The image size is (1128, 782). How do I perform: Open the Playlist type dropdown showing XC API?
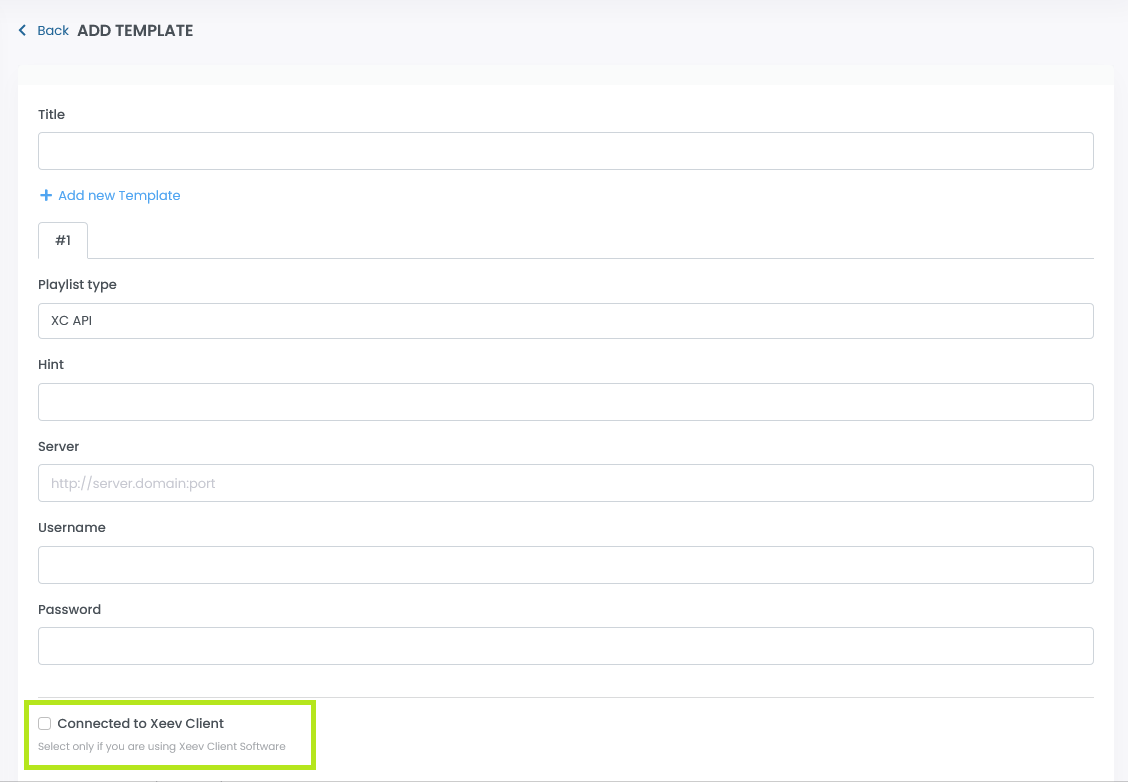[565, 321]
